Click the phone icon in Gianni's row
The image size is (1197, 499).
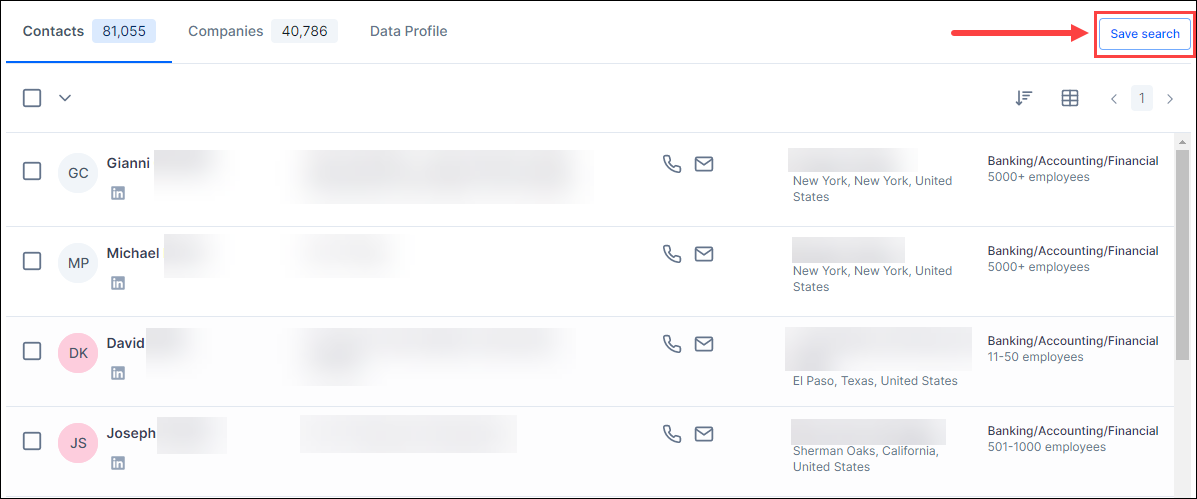[672, 164]
